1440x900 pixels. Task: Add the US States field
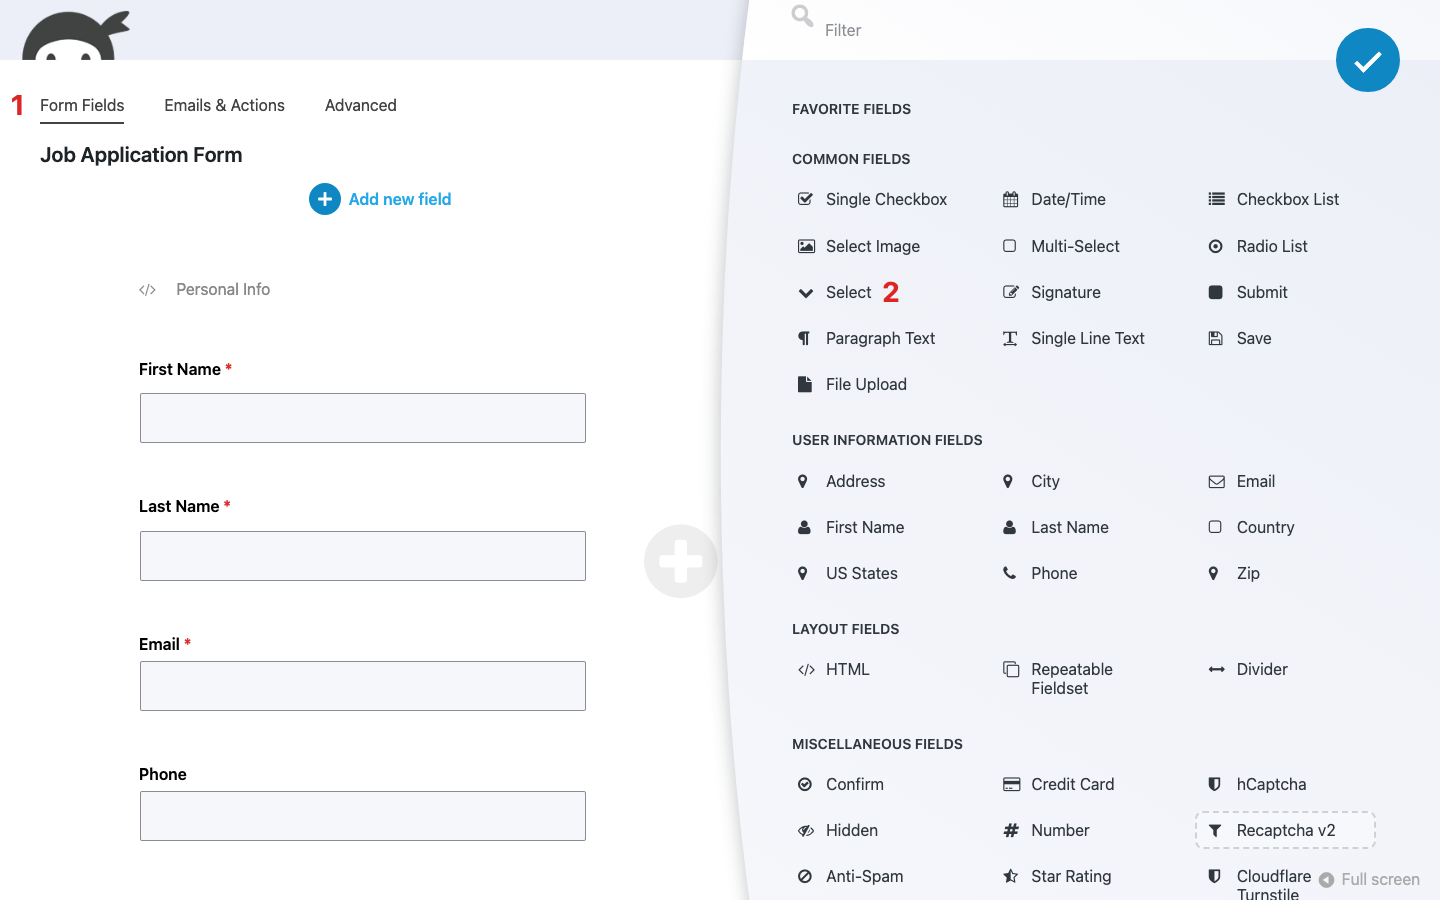847,573
